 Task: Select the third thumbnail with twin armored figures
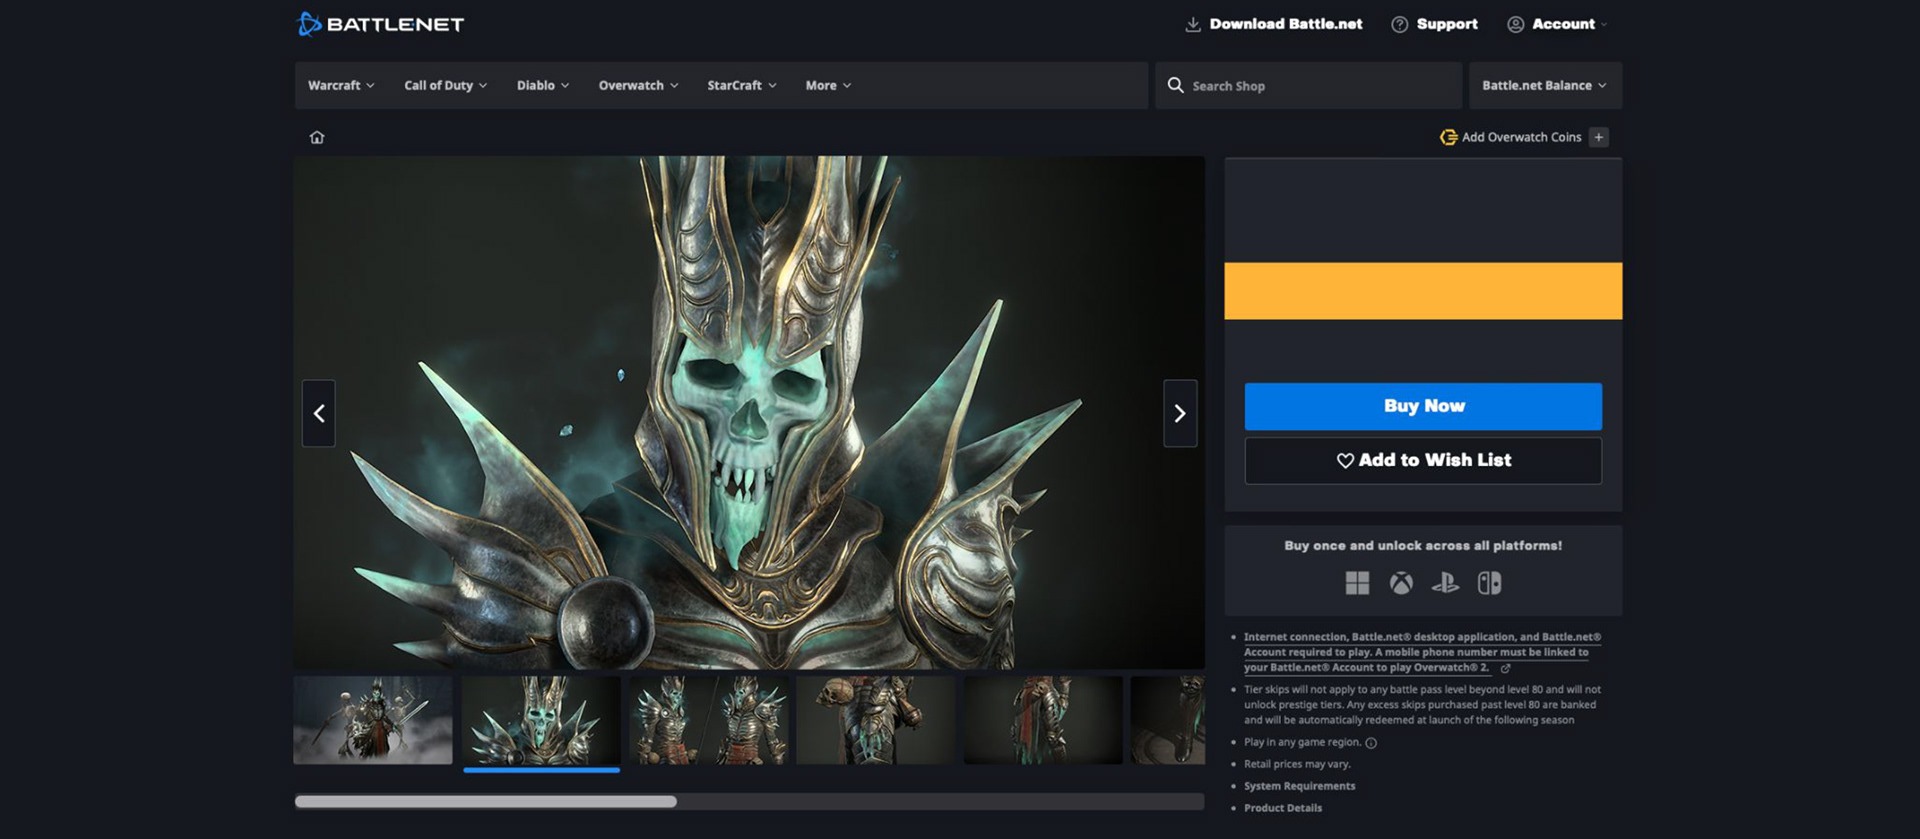tap(709, 720)
